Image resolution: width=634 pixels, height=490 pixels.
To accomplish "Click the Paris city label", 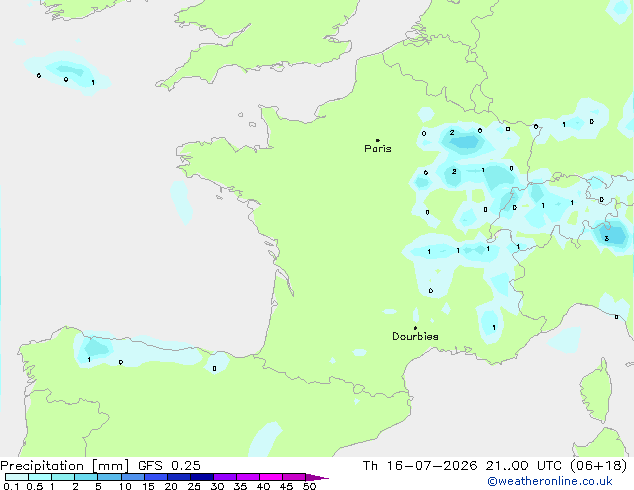I will [x=378, y=149].
